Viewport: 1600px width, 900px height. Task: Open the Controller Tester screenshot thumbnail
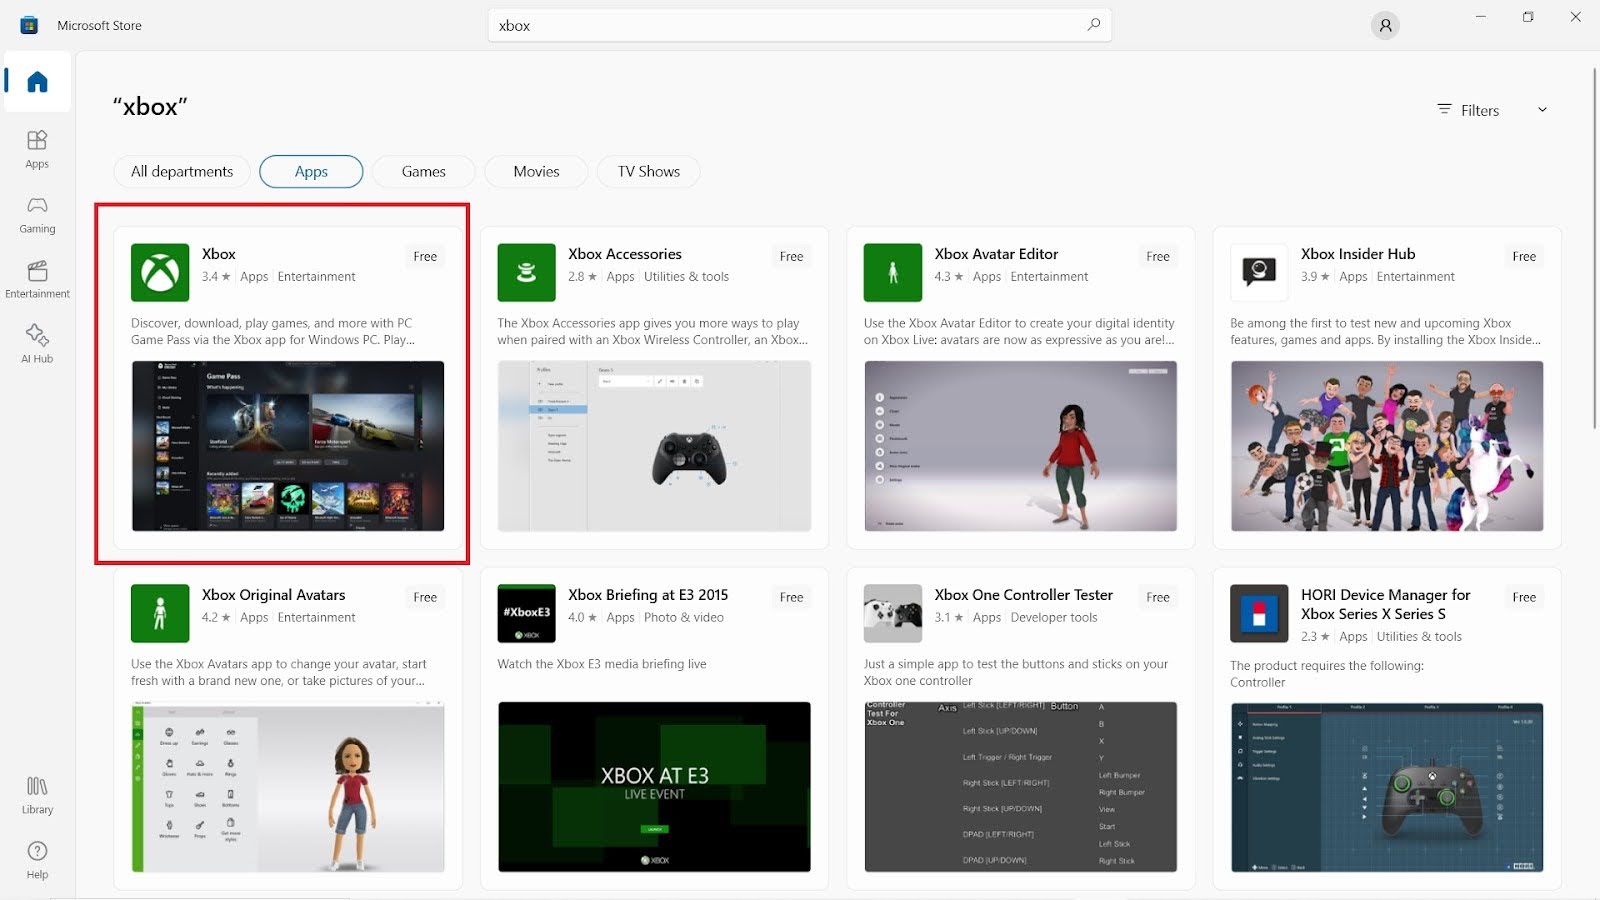click(1021, 787)
